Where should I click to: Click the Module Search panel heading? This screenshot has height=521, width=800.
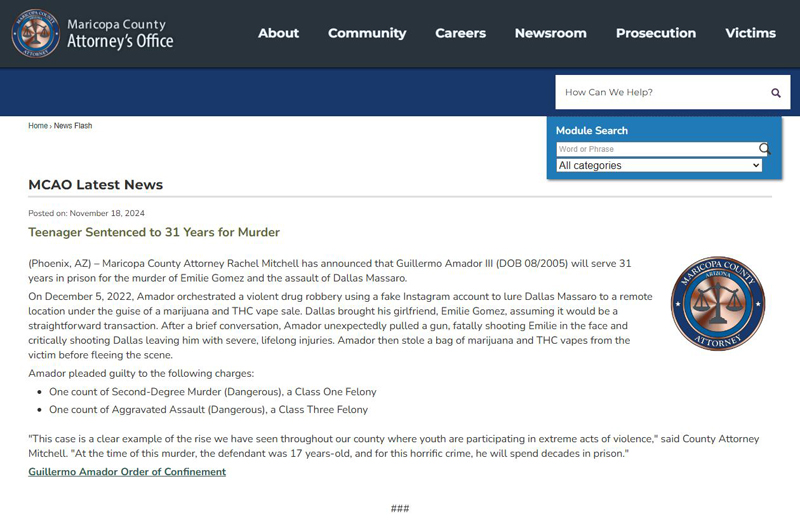(x=592, y=131)
